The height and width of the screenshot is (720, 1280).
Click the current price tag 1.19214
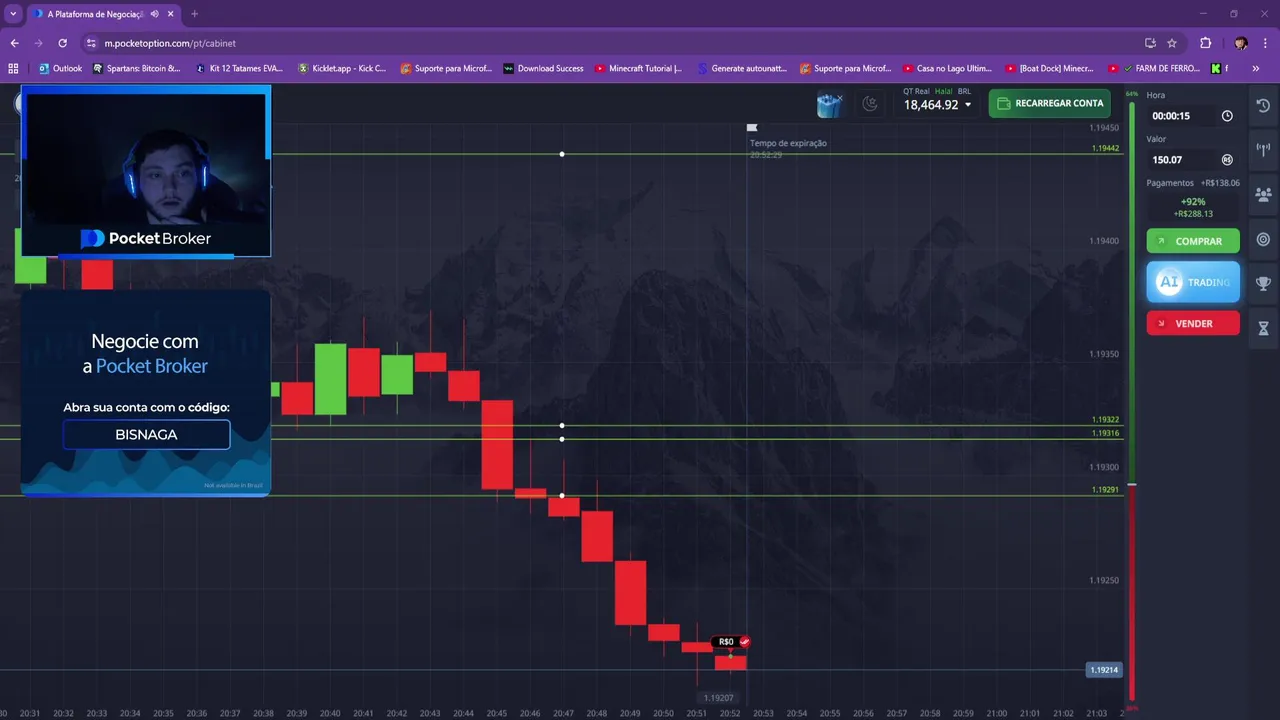click(x=1104, y=670)
